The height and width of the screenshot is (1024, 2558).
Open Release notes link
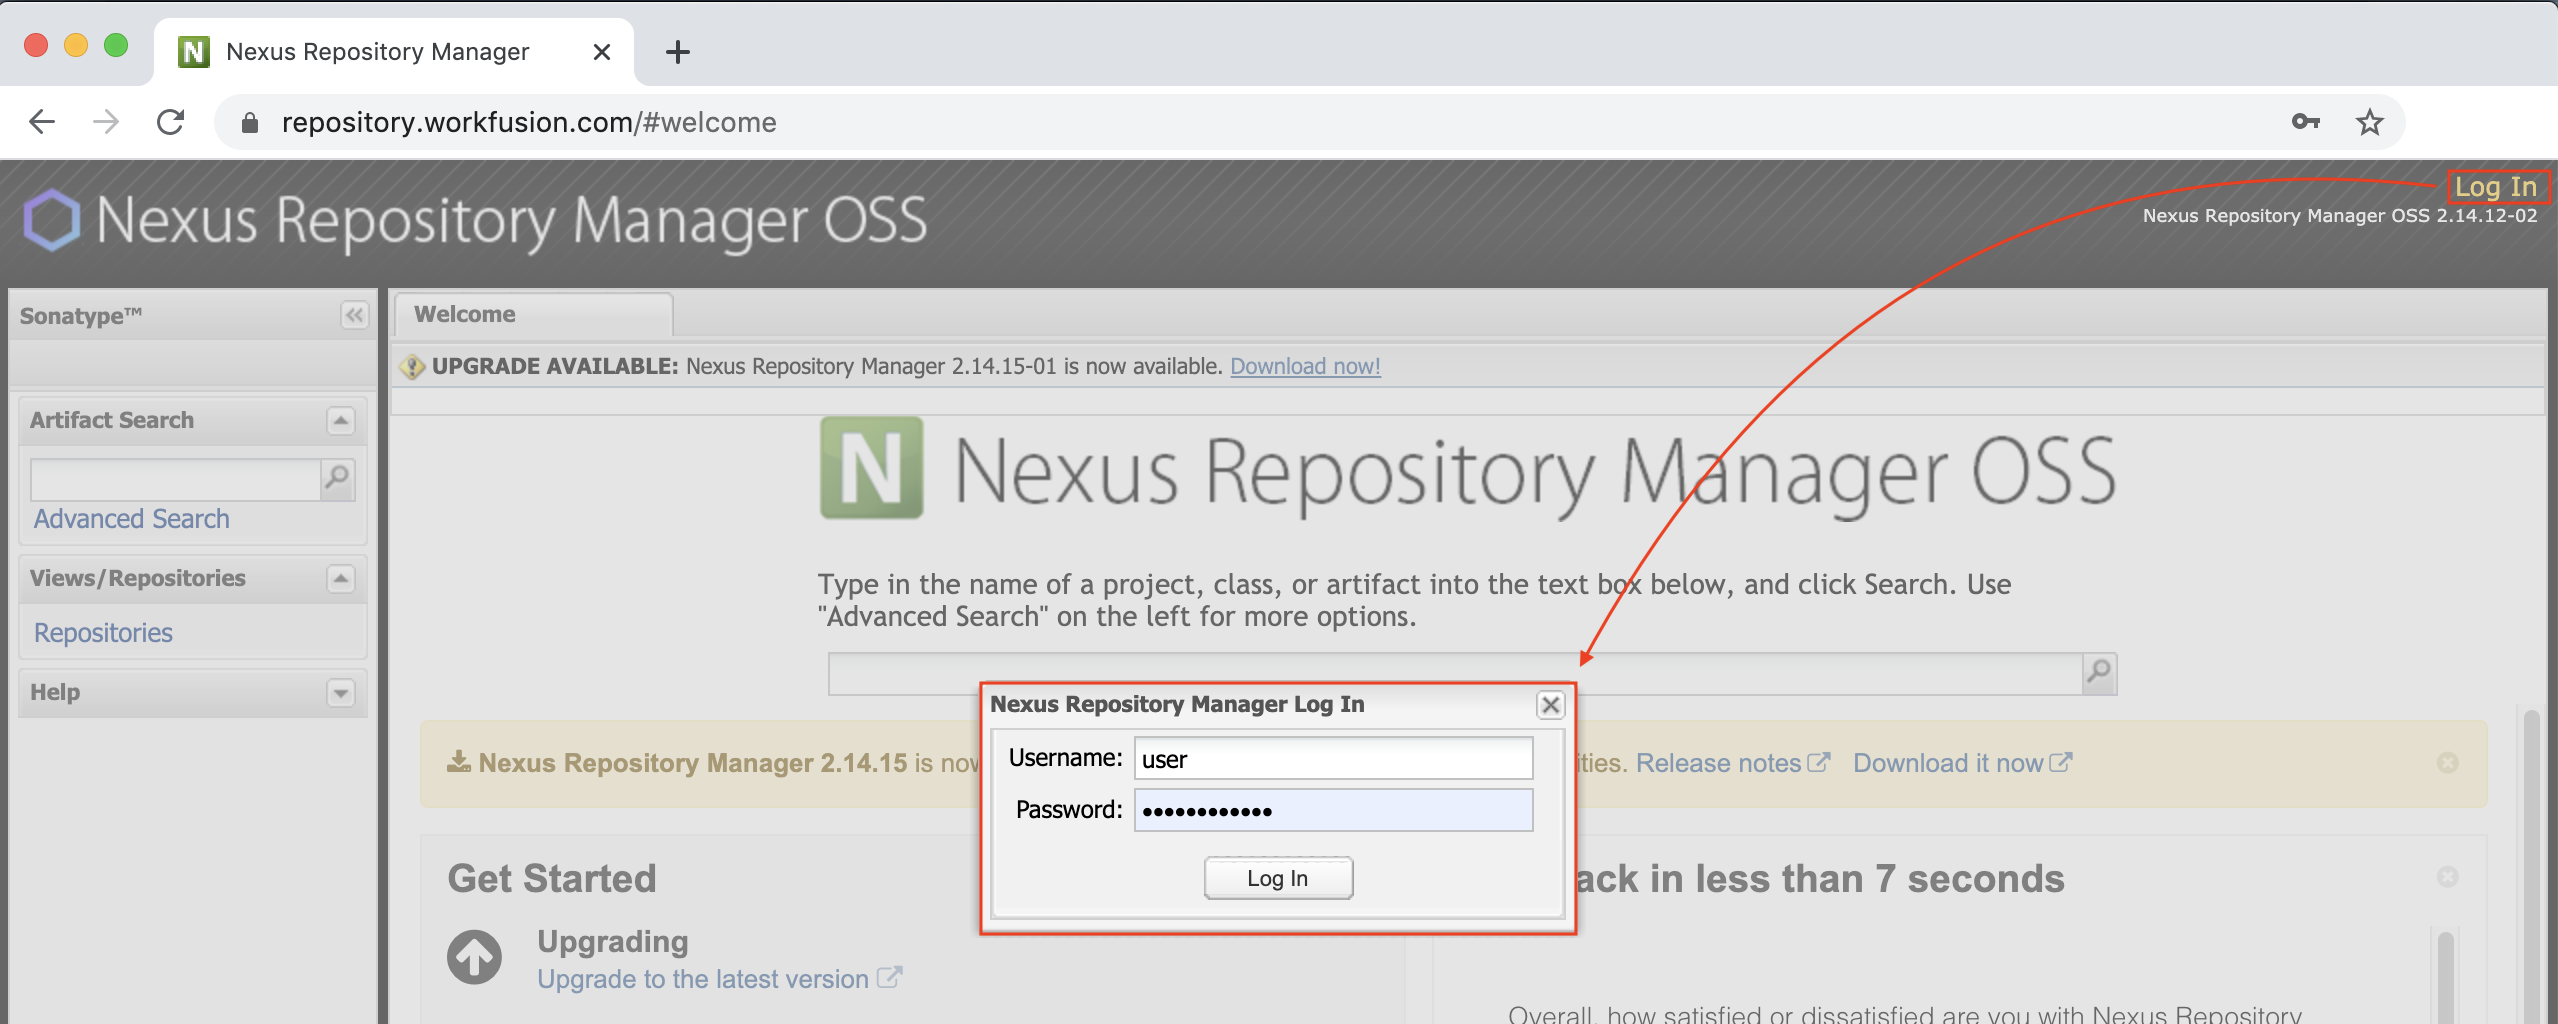coord(1732,763)
